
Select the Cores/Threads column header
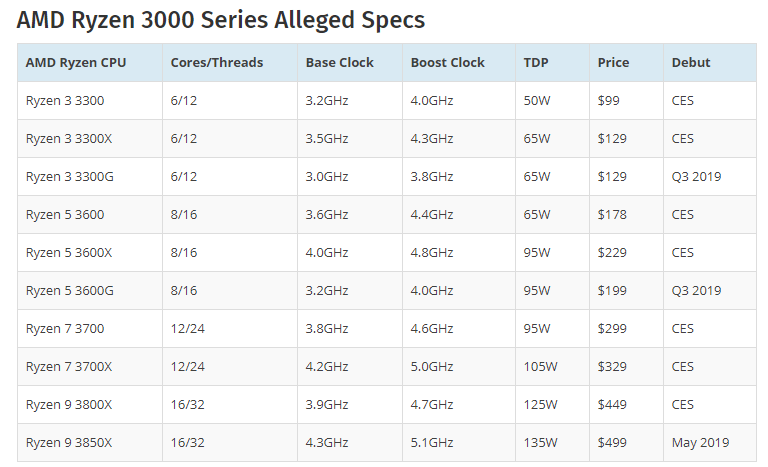(217, 62)
